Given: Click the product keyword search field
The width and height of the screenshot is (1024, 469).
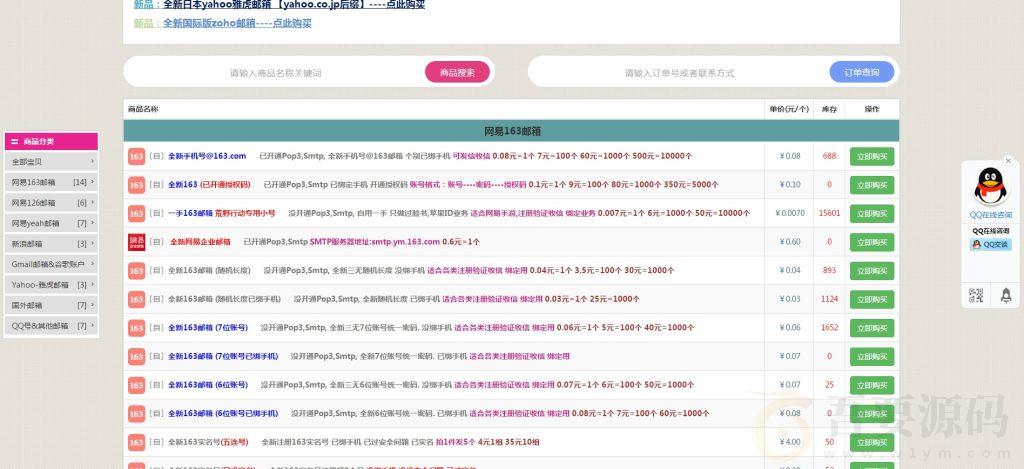Looking at the screenshot, I should pyautogui.click(x=276, y=73).
